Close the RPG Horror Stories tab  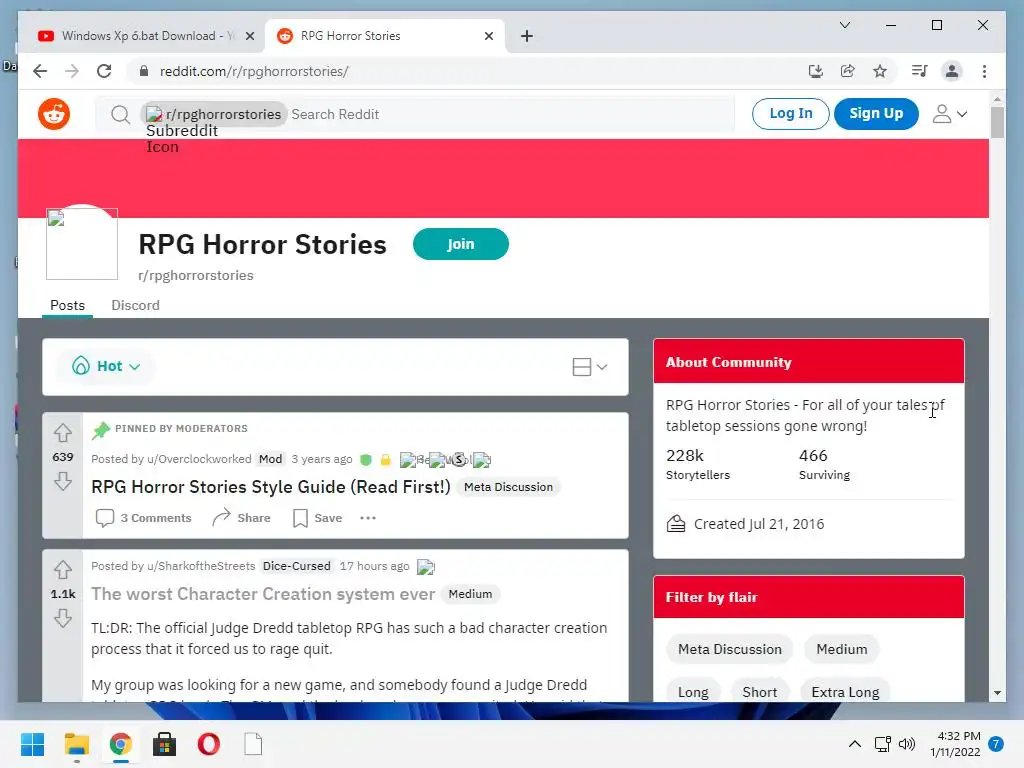pos(488,36)
